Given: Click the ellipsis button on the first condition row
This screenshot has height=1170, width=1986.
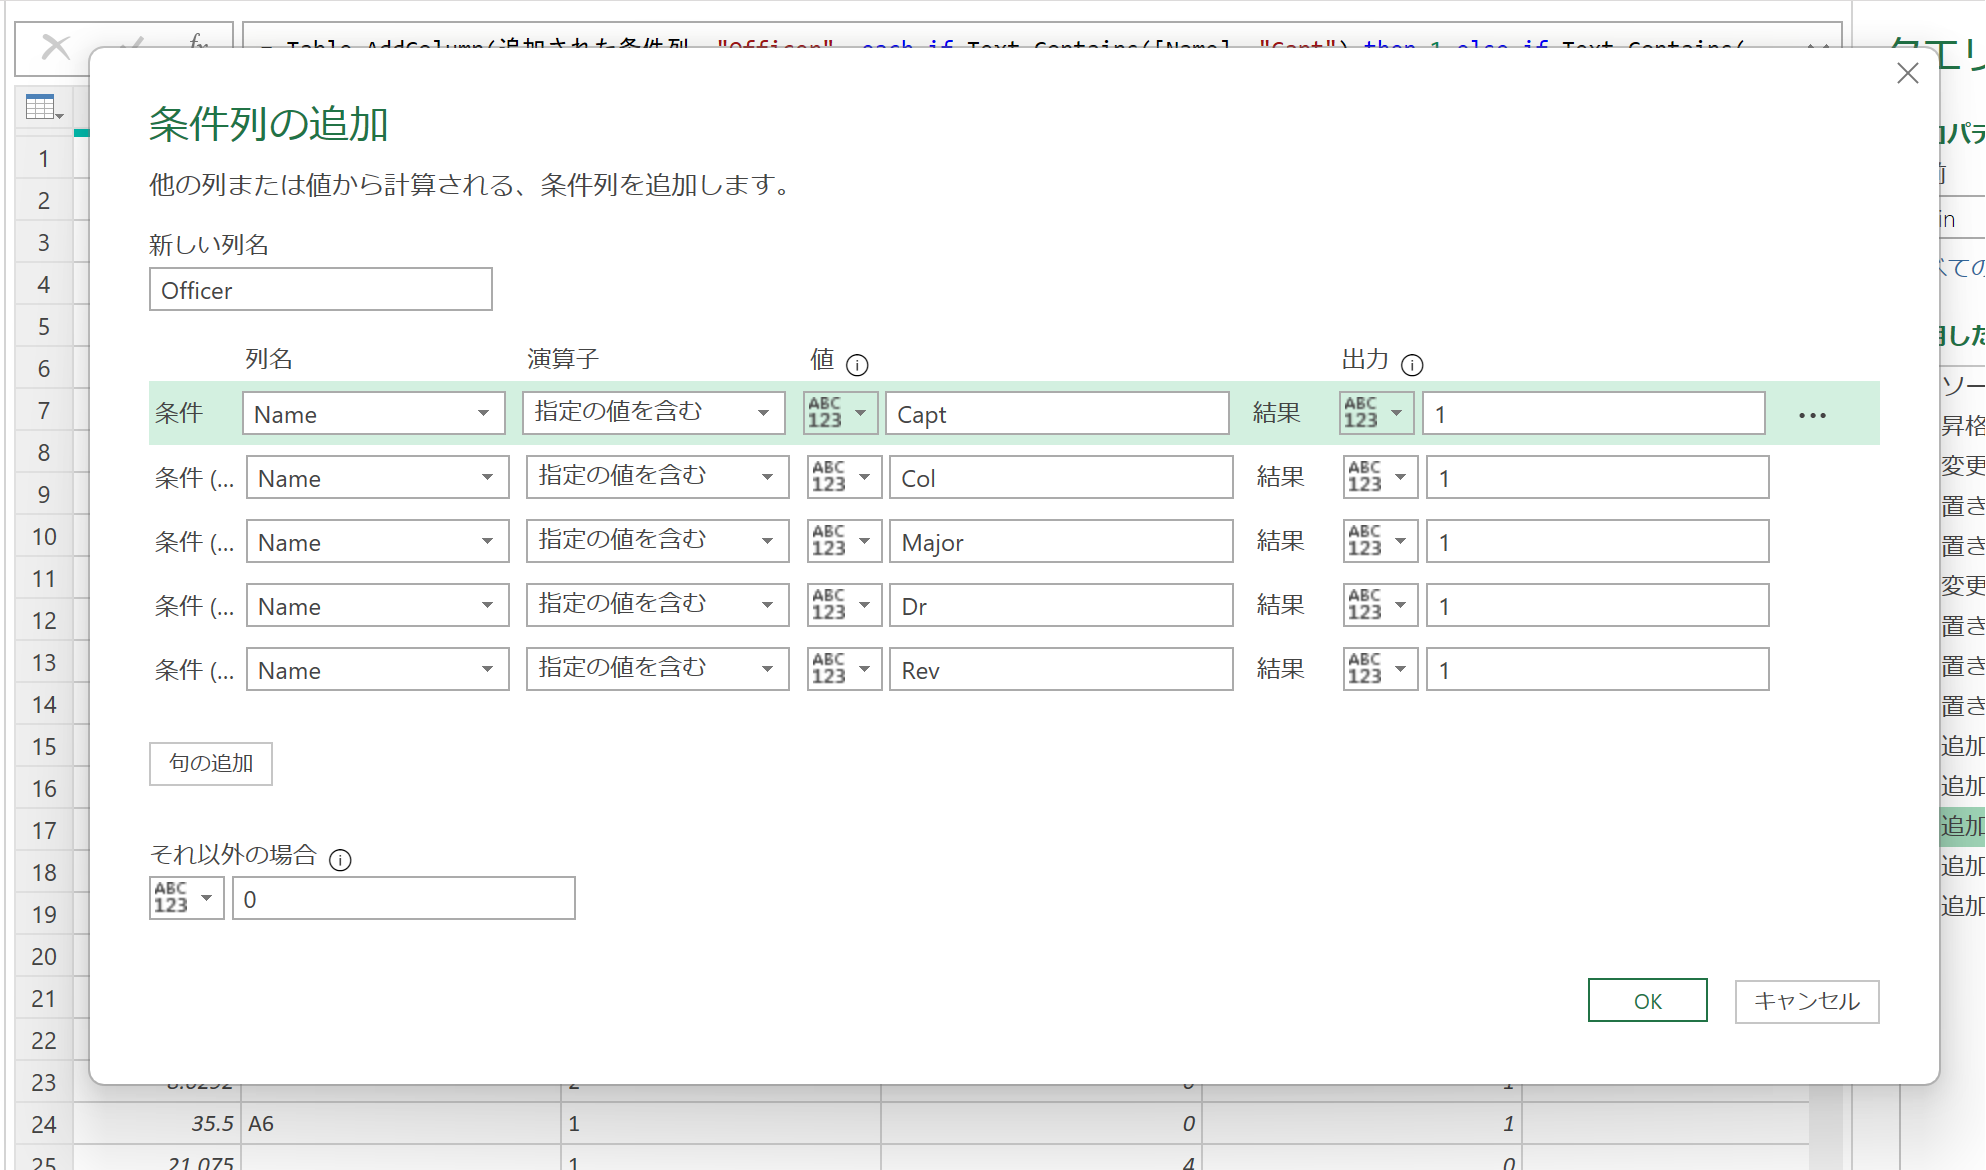Looking at the screenshot, I should tap(1812, 413).
